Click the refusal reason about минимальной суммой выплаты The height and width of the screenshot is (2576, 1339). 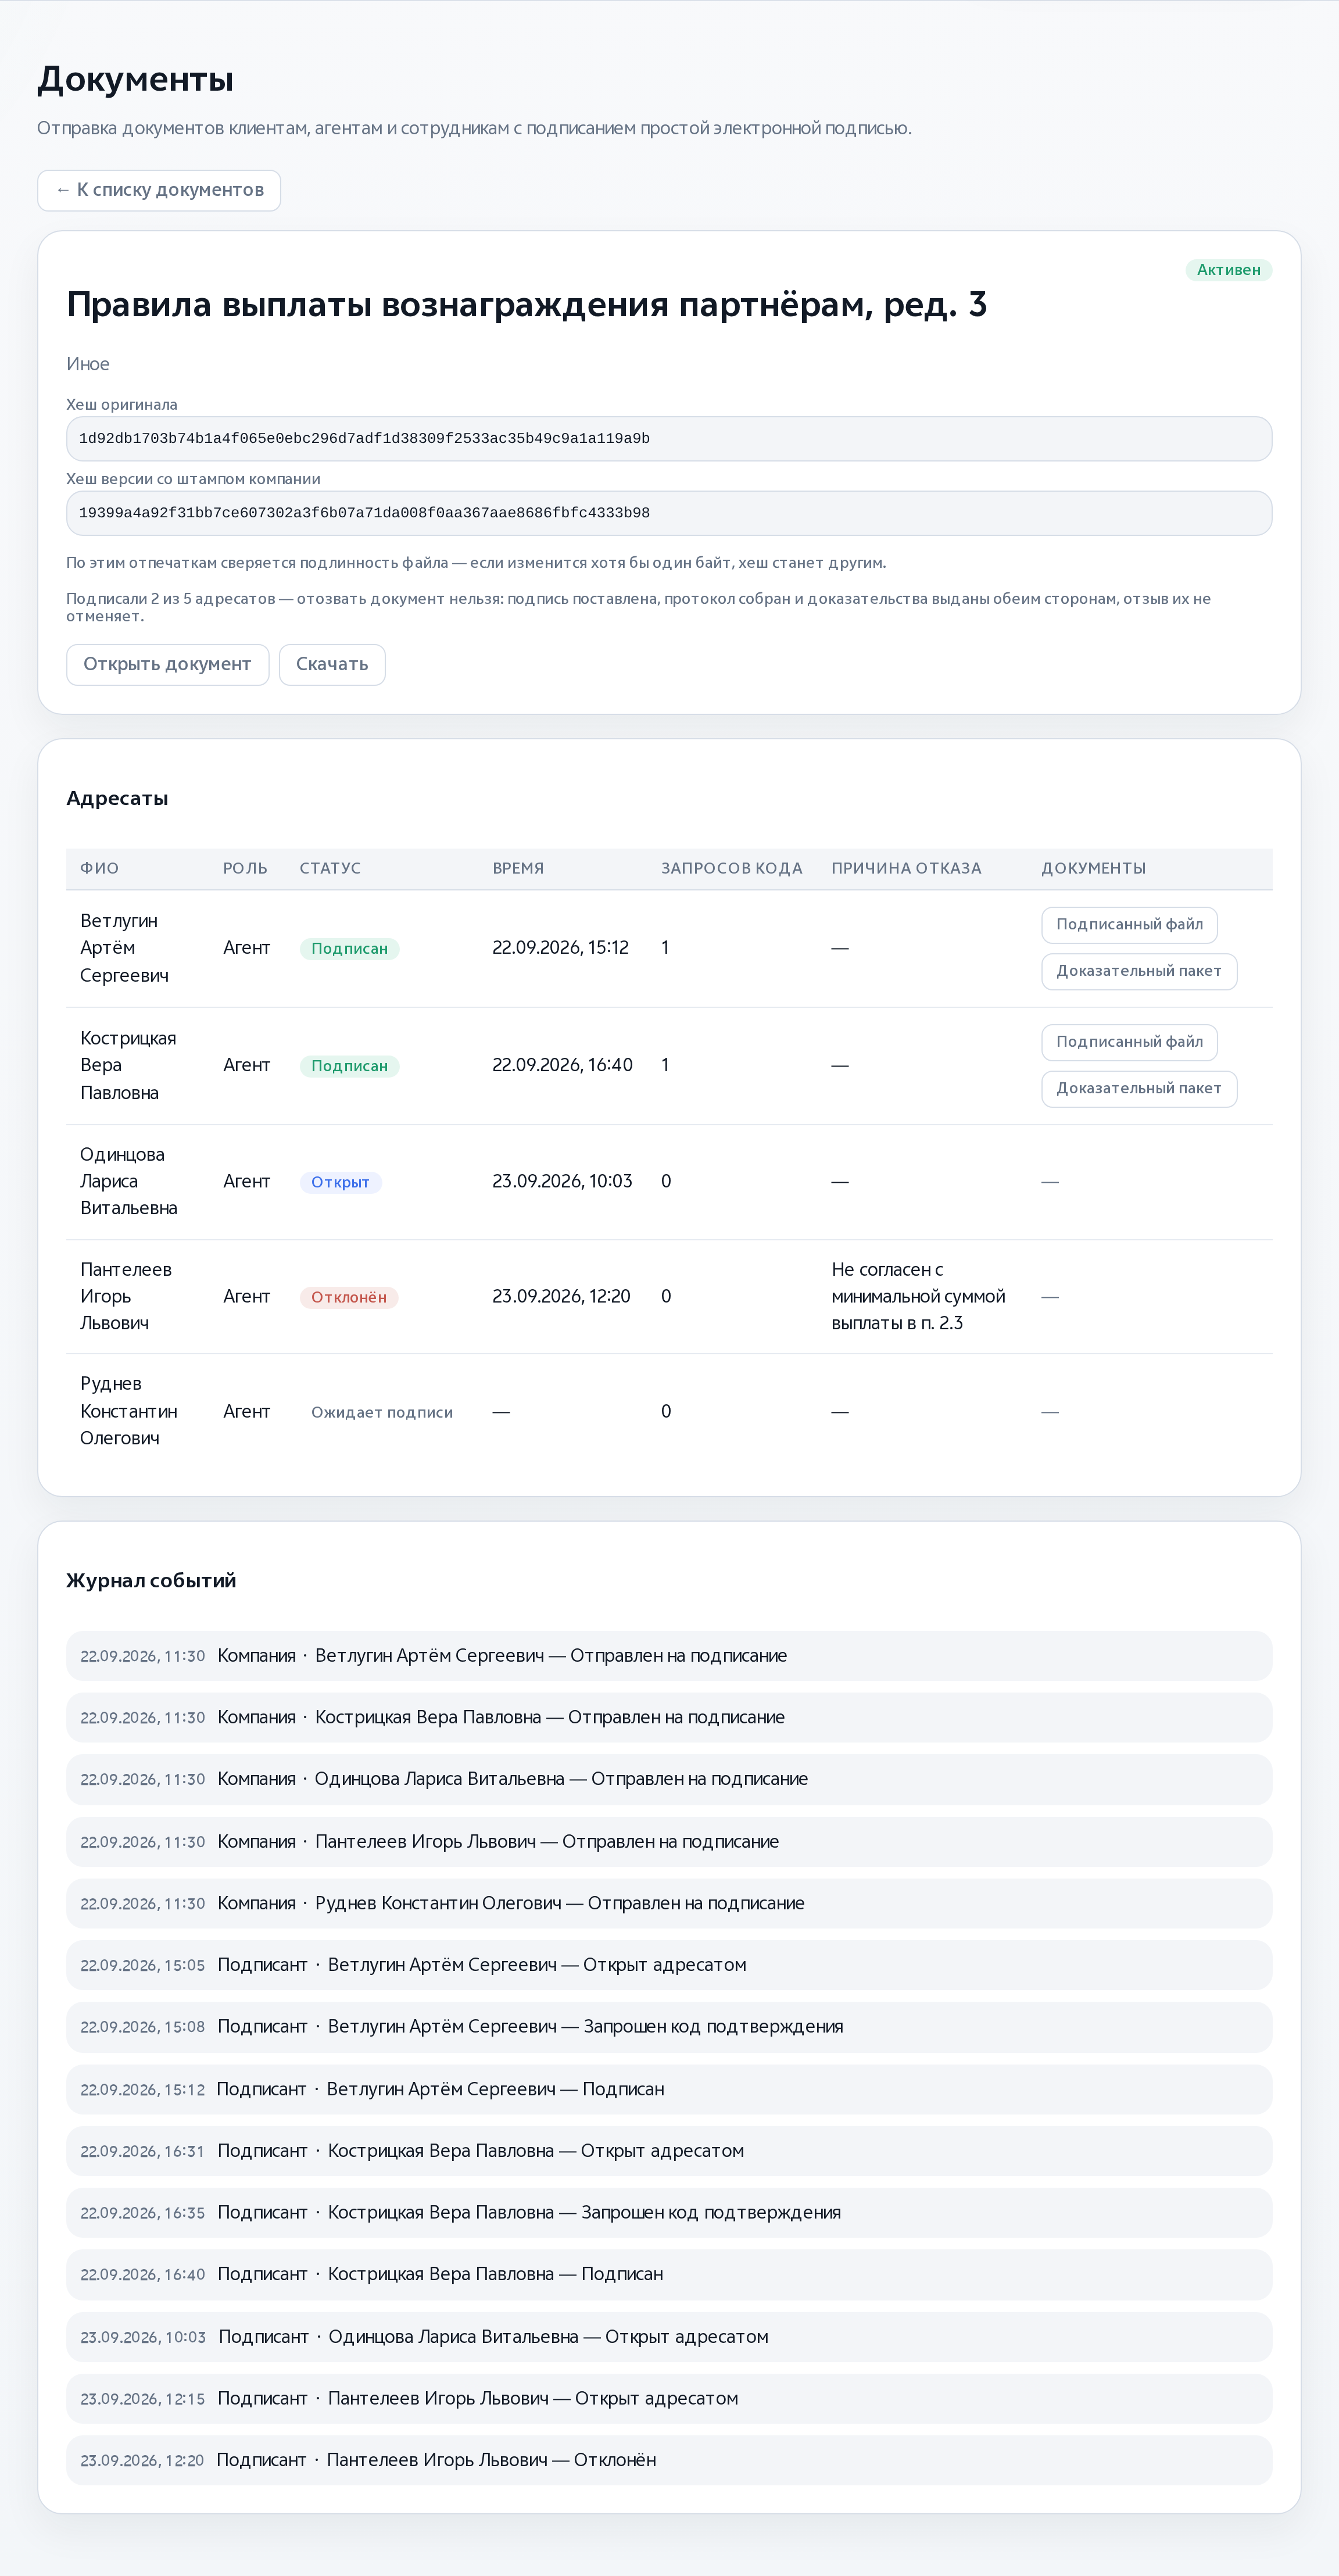[918, 1296]
